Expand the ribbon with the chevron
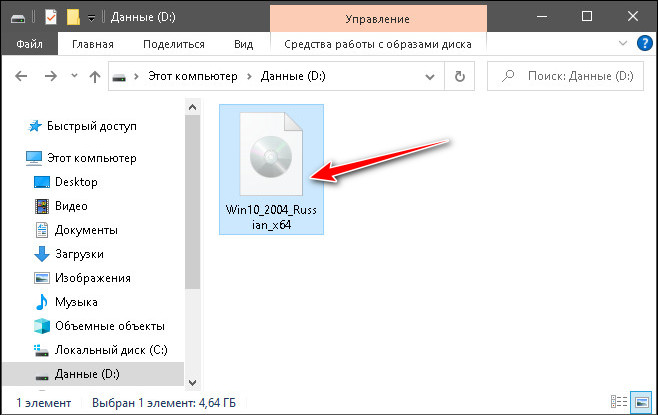This screenshot has width=658, height=415. pos(623,43)
